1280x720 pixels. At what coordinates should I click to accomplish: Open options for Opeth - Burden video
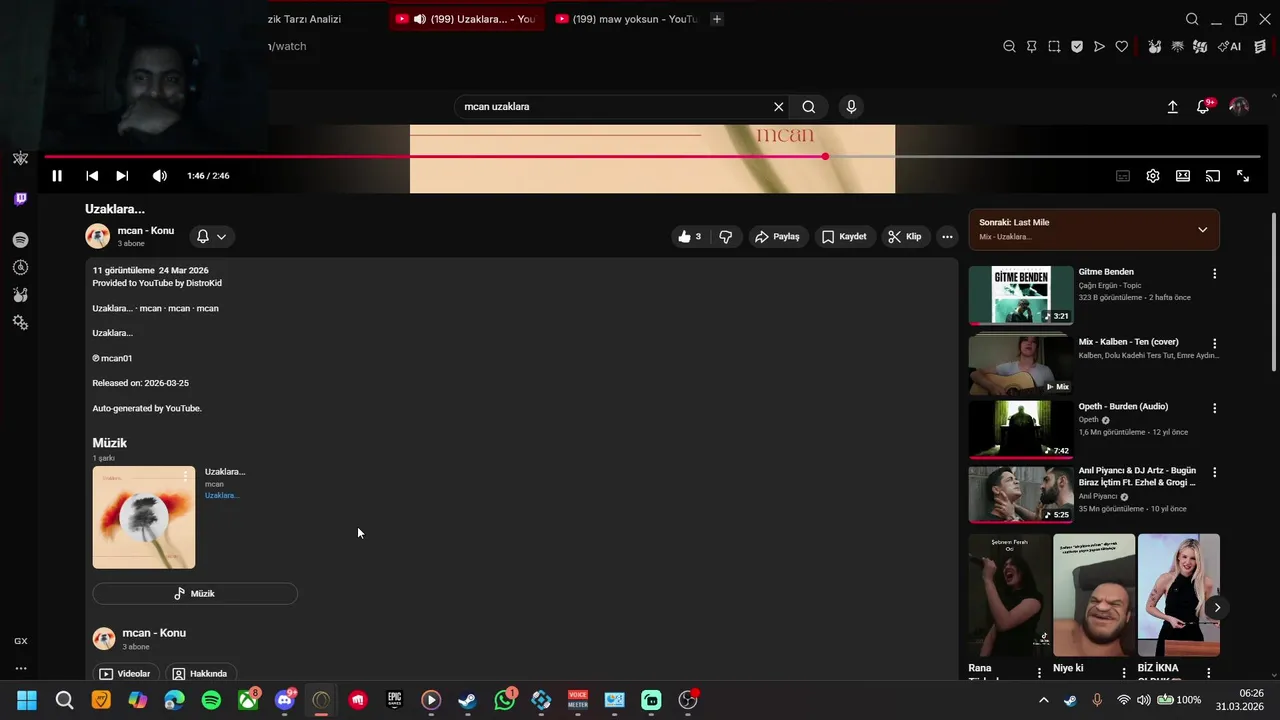[1215, 408]
